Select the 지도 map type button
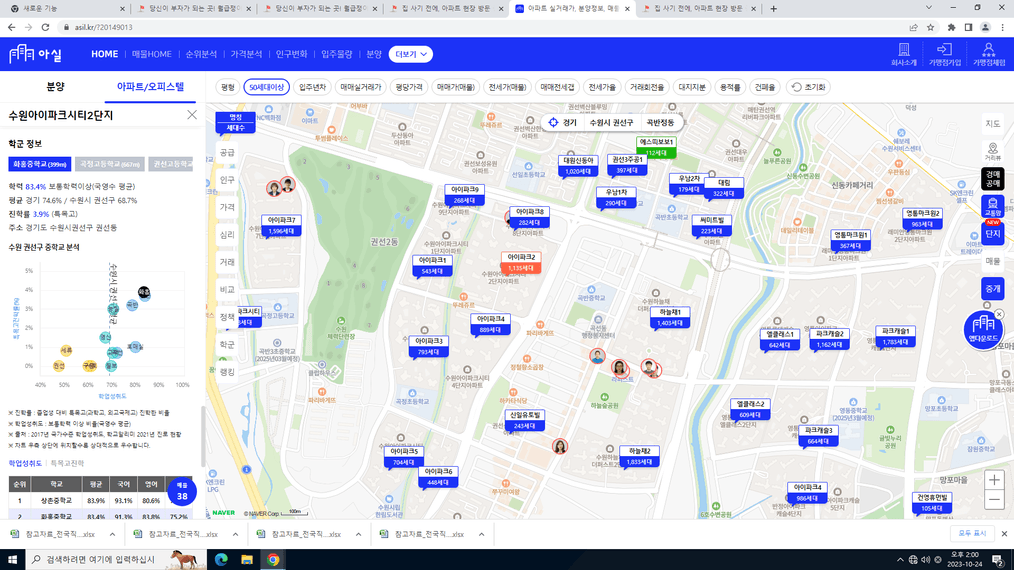The height and width of the screenshot is (570, 1014). tap(993, 124)
